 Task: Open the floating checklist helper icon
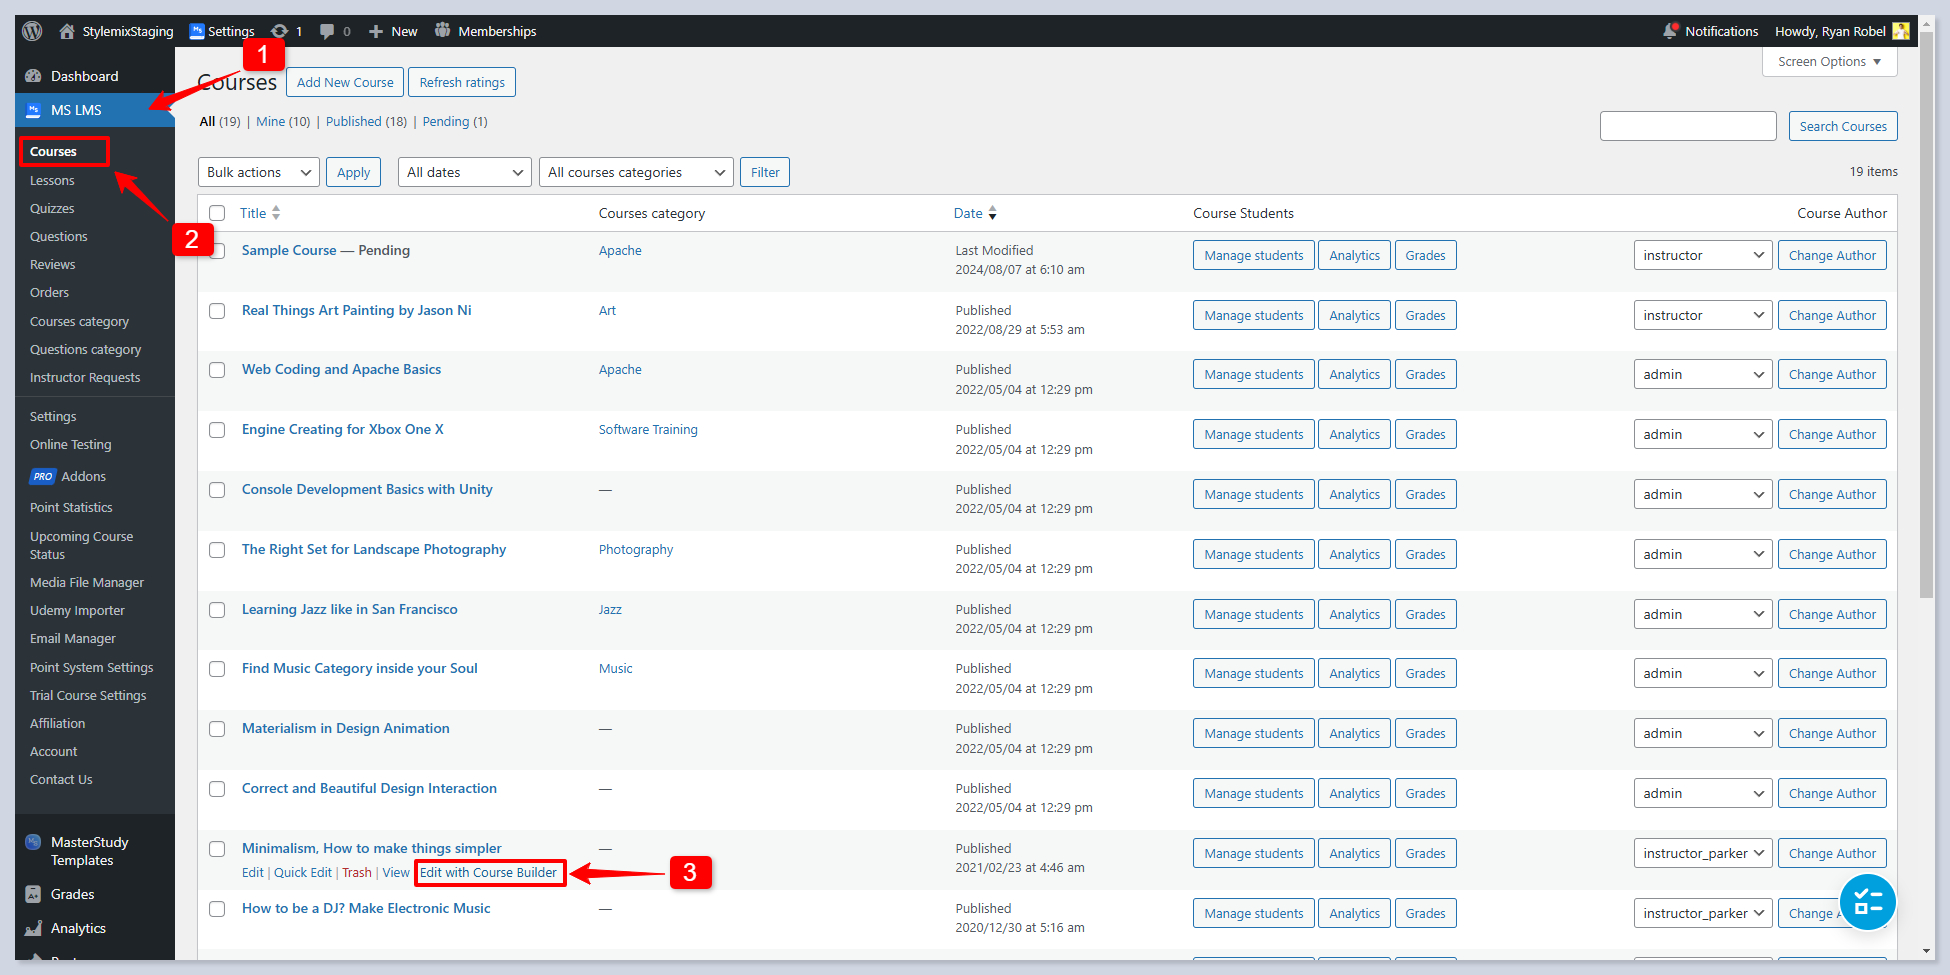pyautogui.click(x=1867, y=902)
